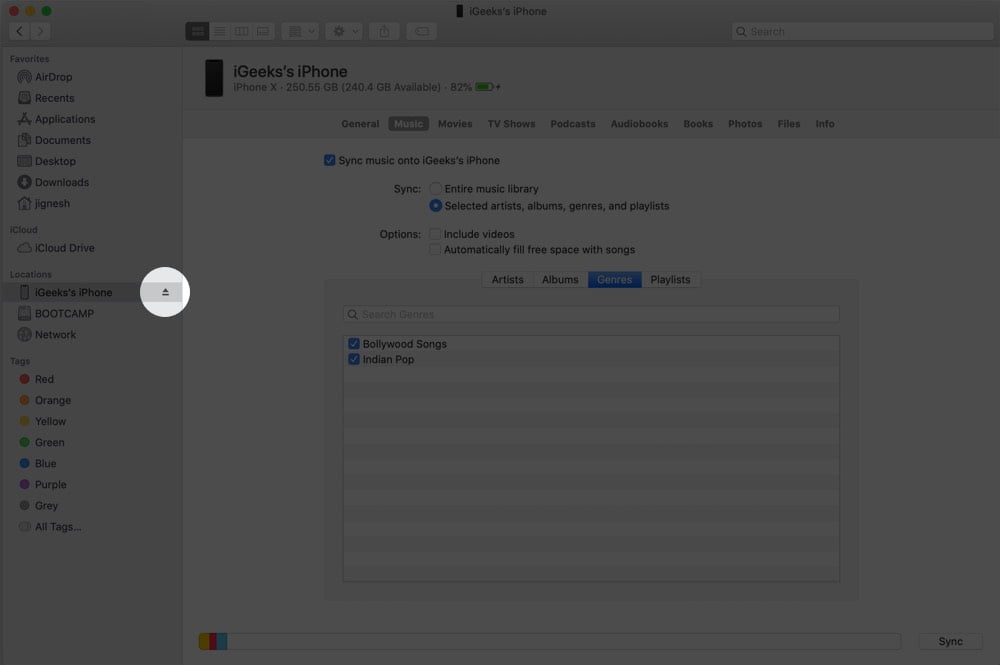Enable the Include videos checkbox
The height and width of the screenshot is (665, 1000).
click(x=435, y=234)
